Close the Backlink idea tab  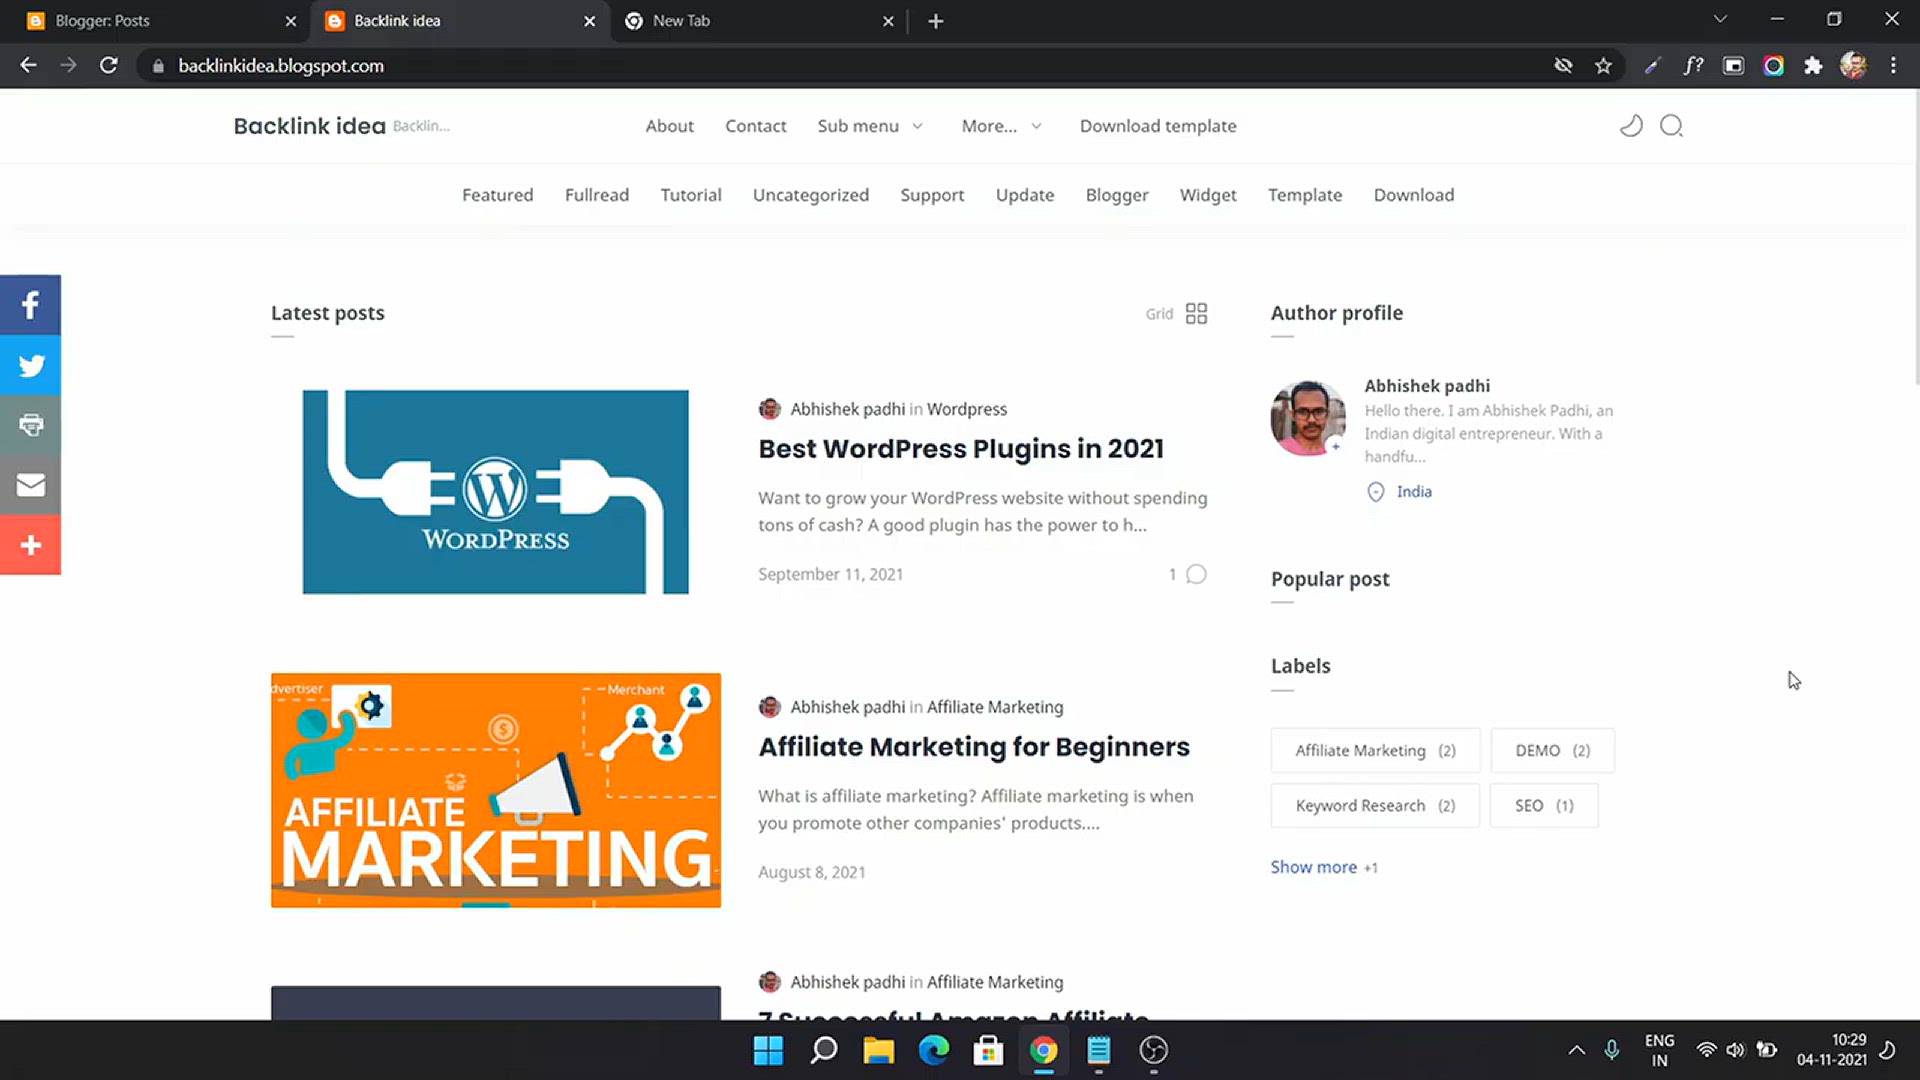pos(589,21)
